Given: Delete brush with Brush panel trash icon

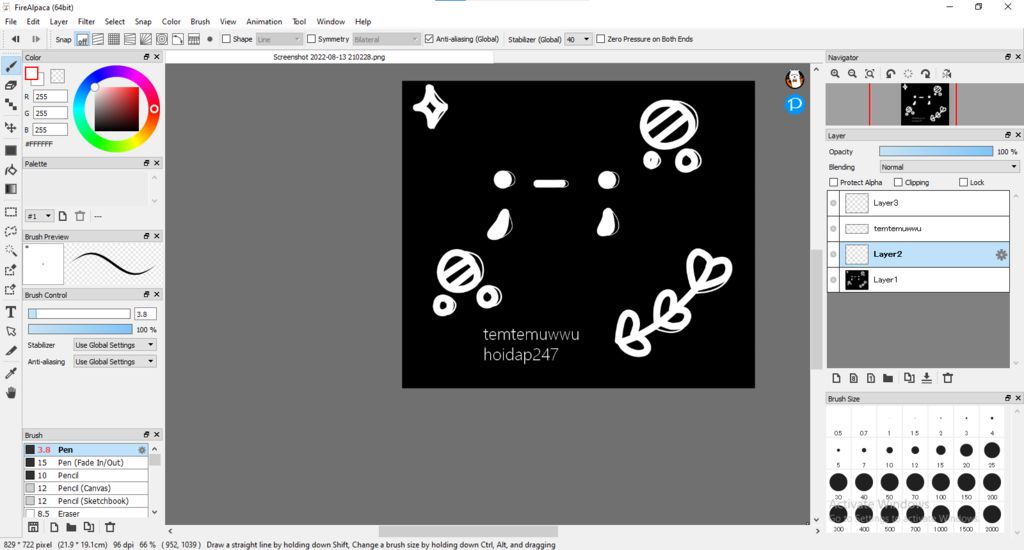Looking at the screenshot, I should 110,527.
